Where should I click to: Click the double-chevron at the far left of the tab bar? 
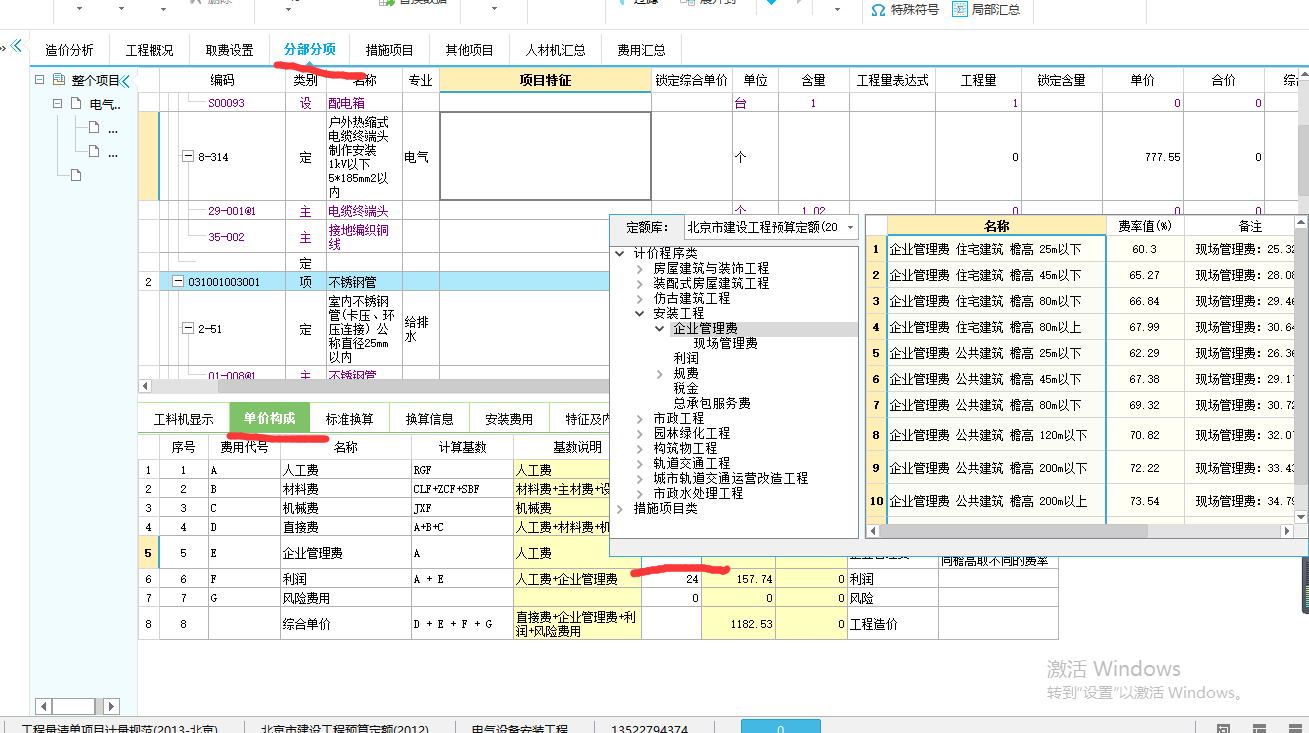click(16, 46)
